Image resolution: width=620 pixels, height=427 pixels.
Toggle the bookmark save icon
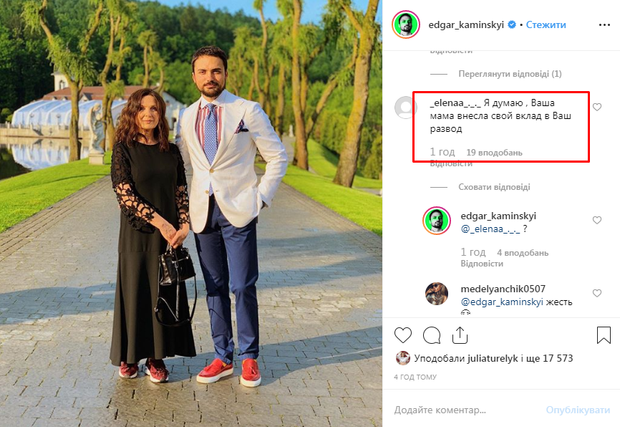[603, 335]
